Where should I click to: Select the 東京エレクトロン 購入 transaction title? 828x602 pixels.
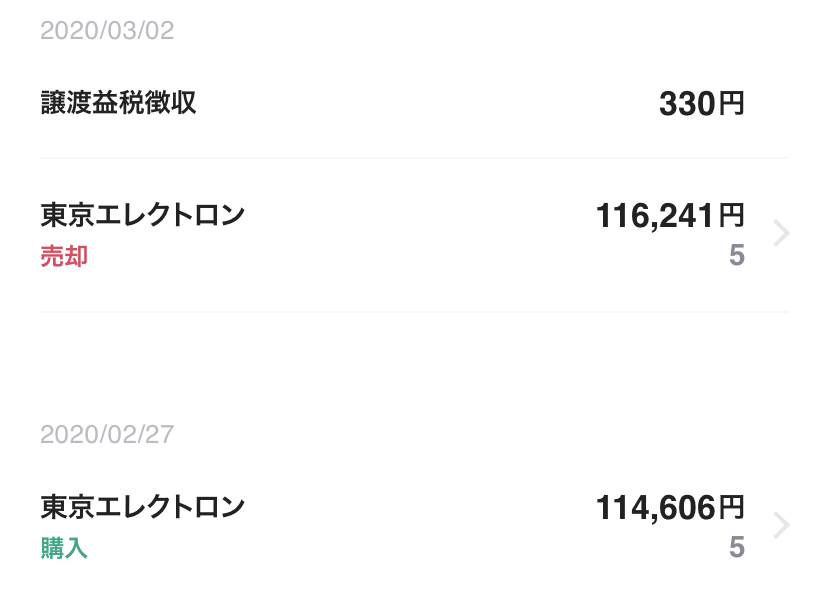point(143,507)
